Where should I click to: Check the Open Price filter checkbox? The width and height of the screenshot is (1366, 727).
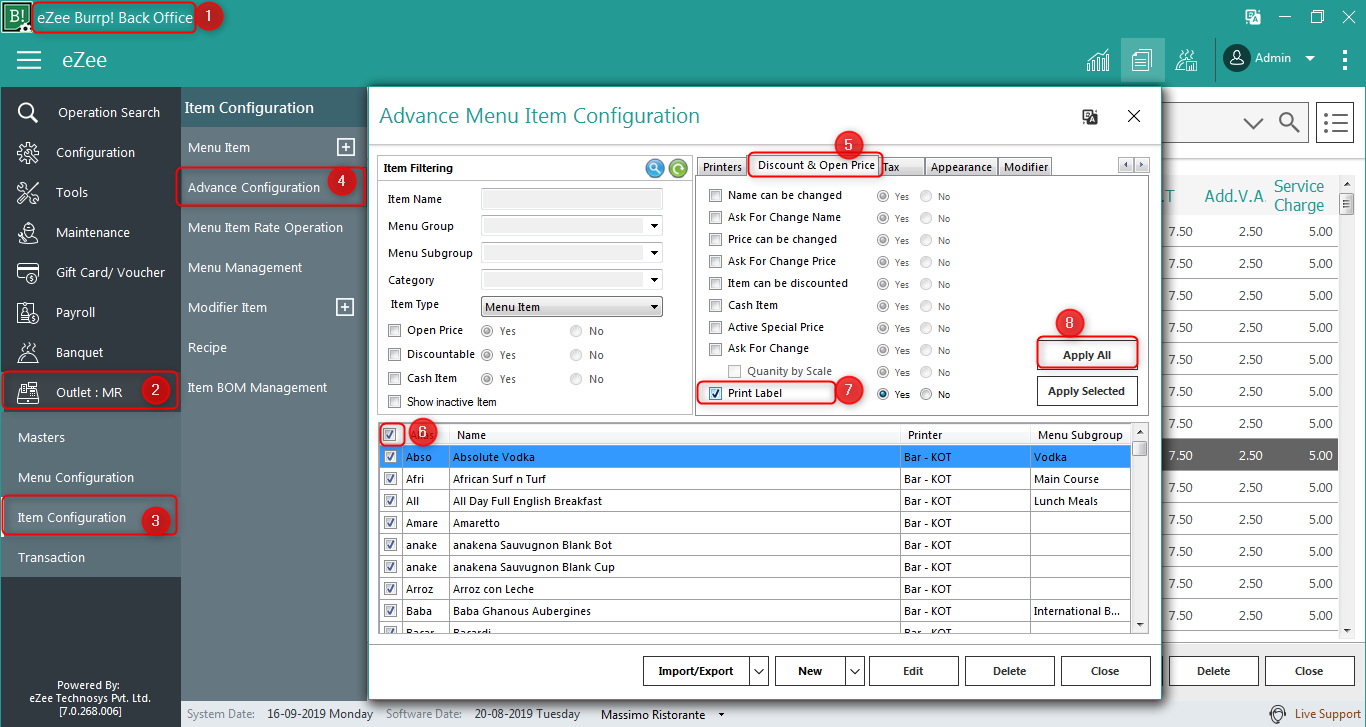[x=394, y=331]
